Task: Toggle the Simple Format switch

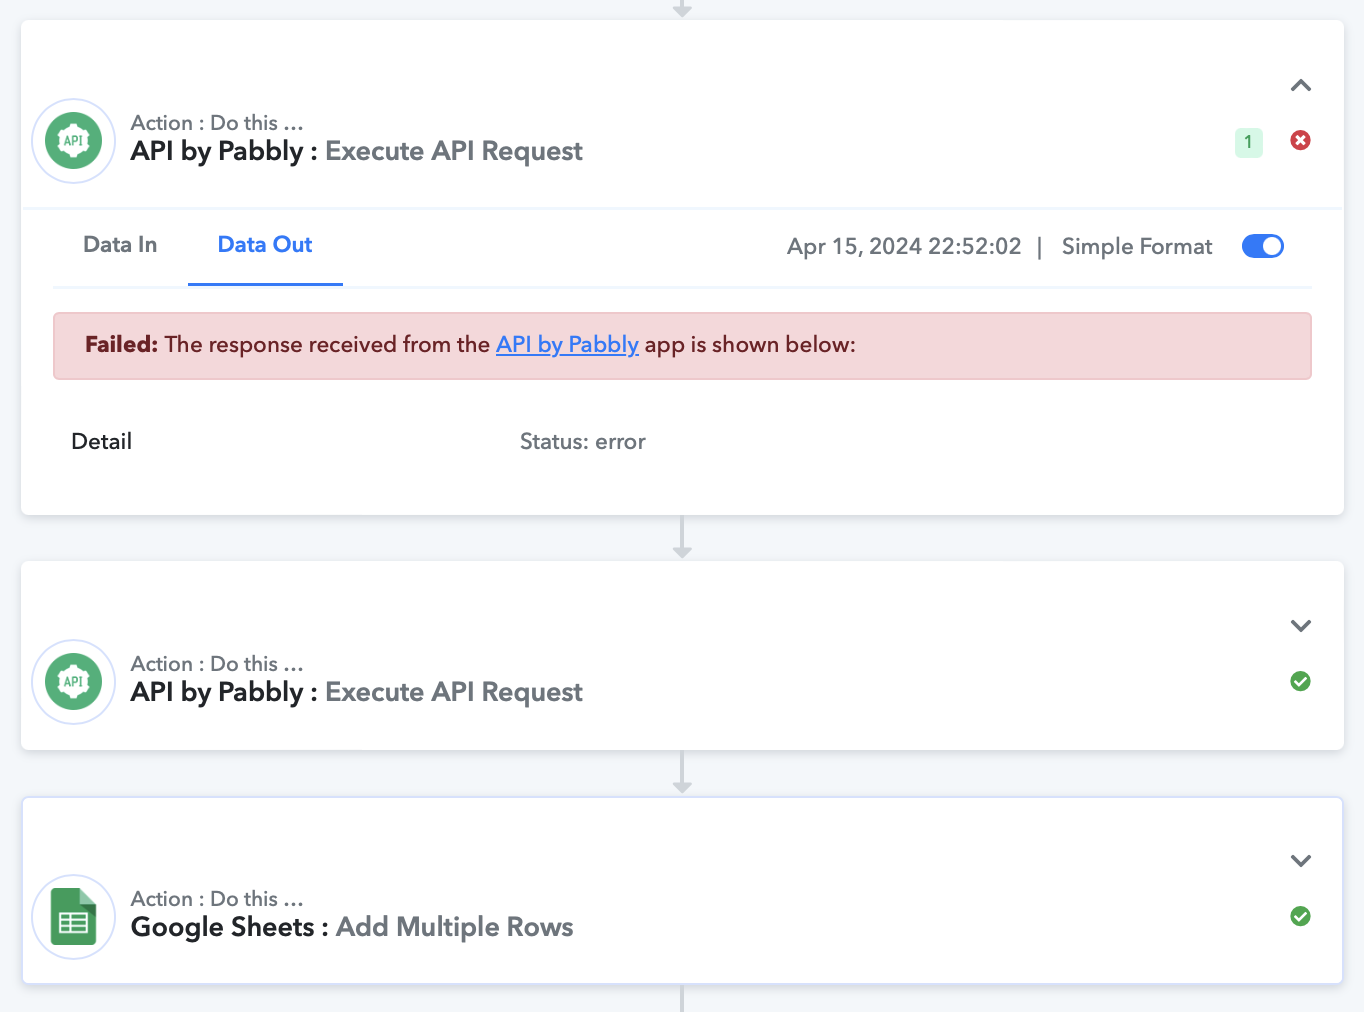Action: 1263,246
